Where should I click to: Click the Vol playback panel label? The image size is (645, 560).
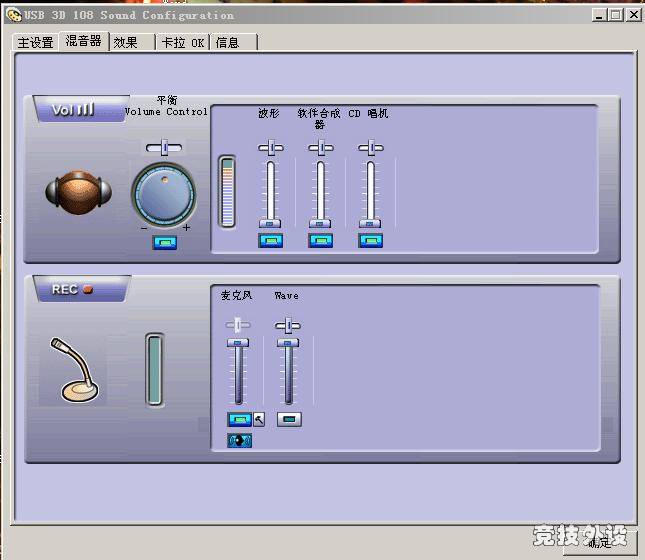74,110
